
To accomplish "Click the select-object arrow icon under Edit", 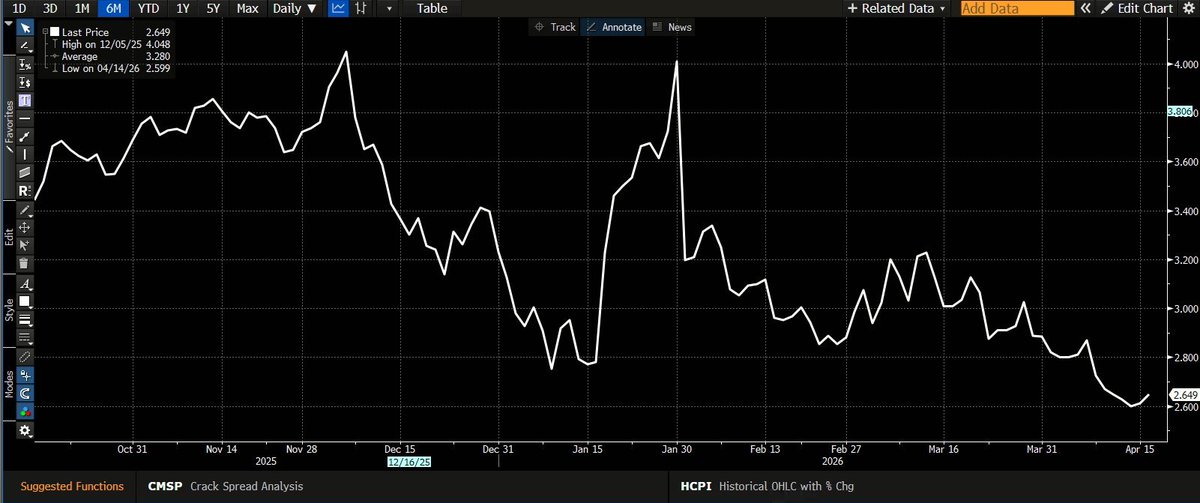I will coord(25,244).
